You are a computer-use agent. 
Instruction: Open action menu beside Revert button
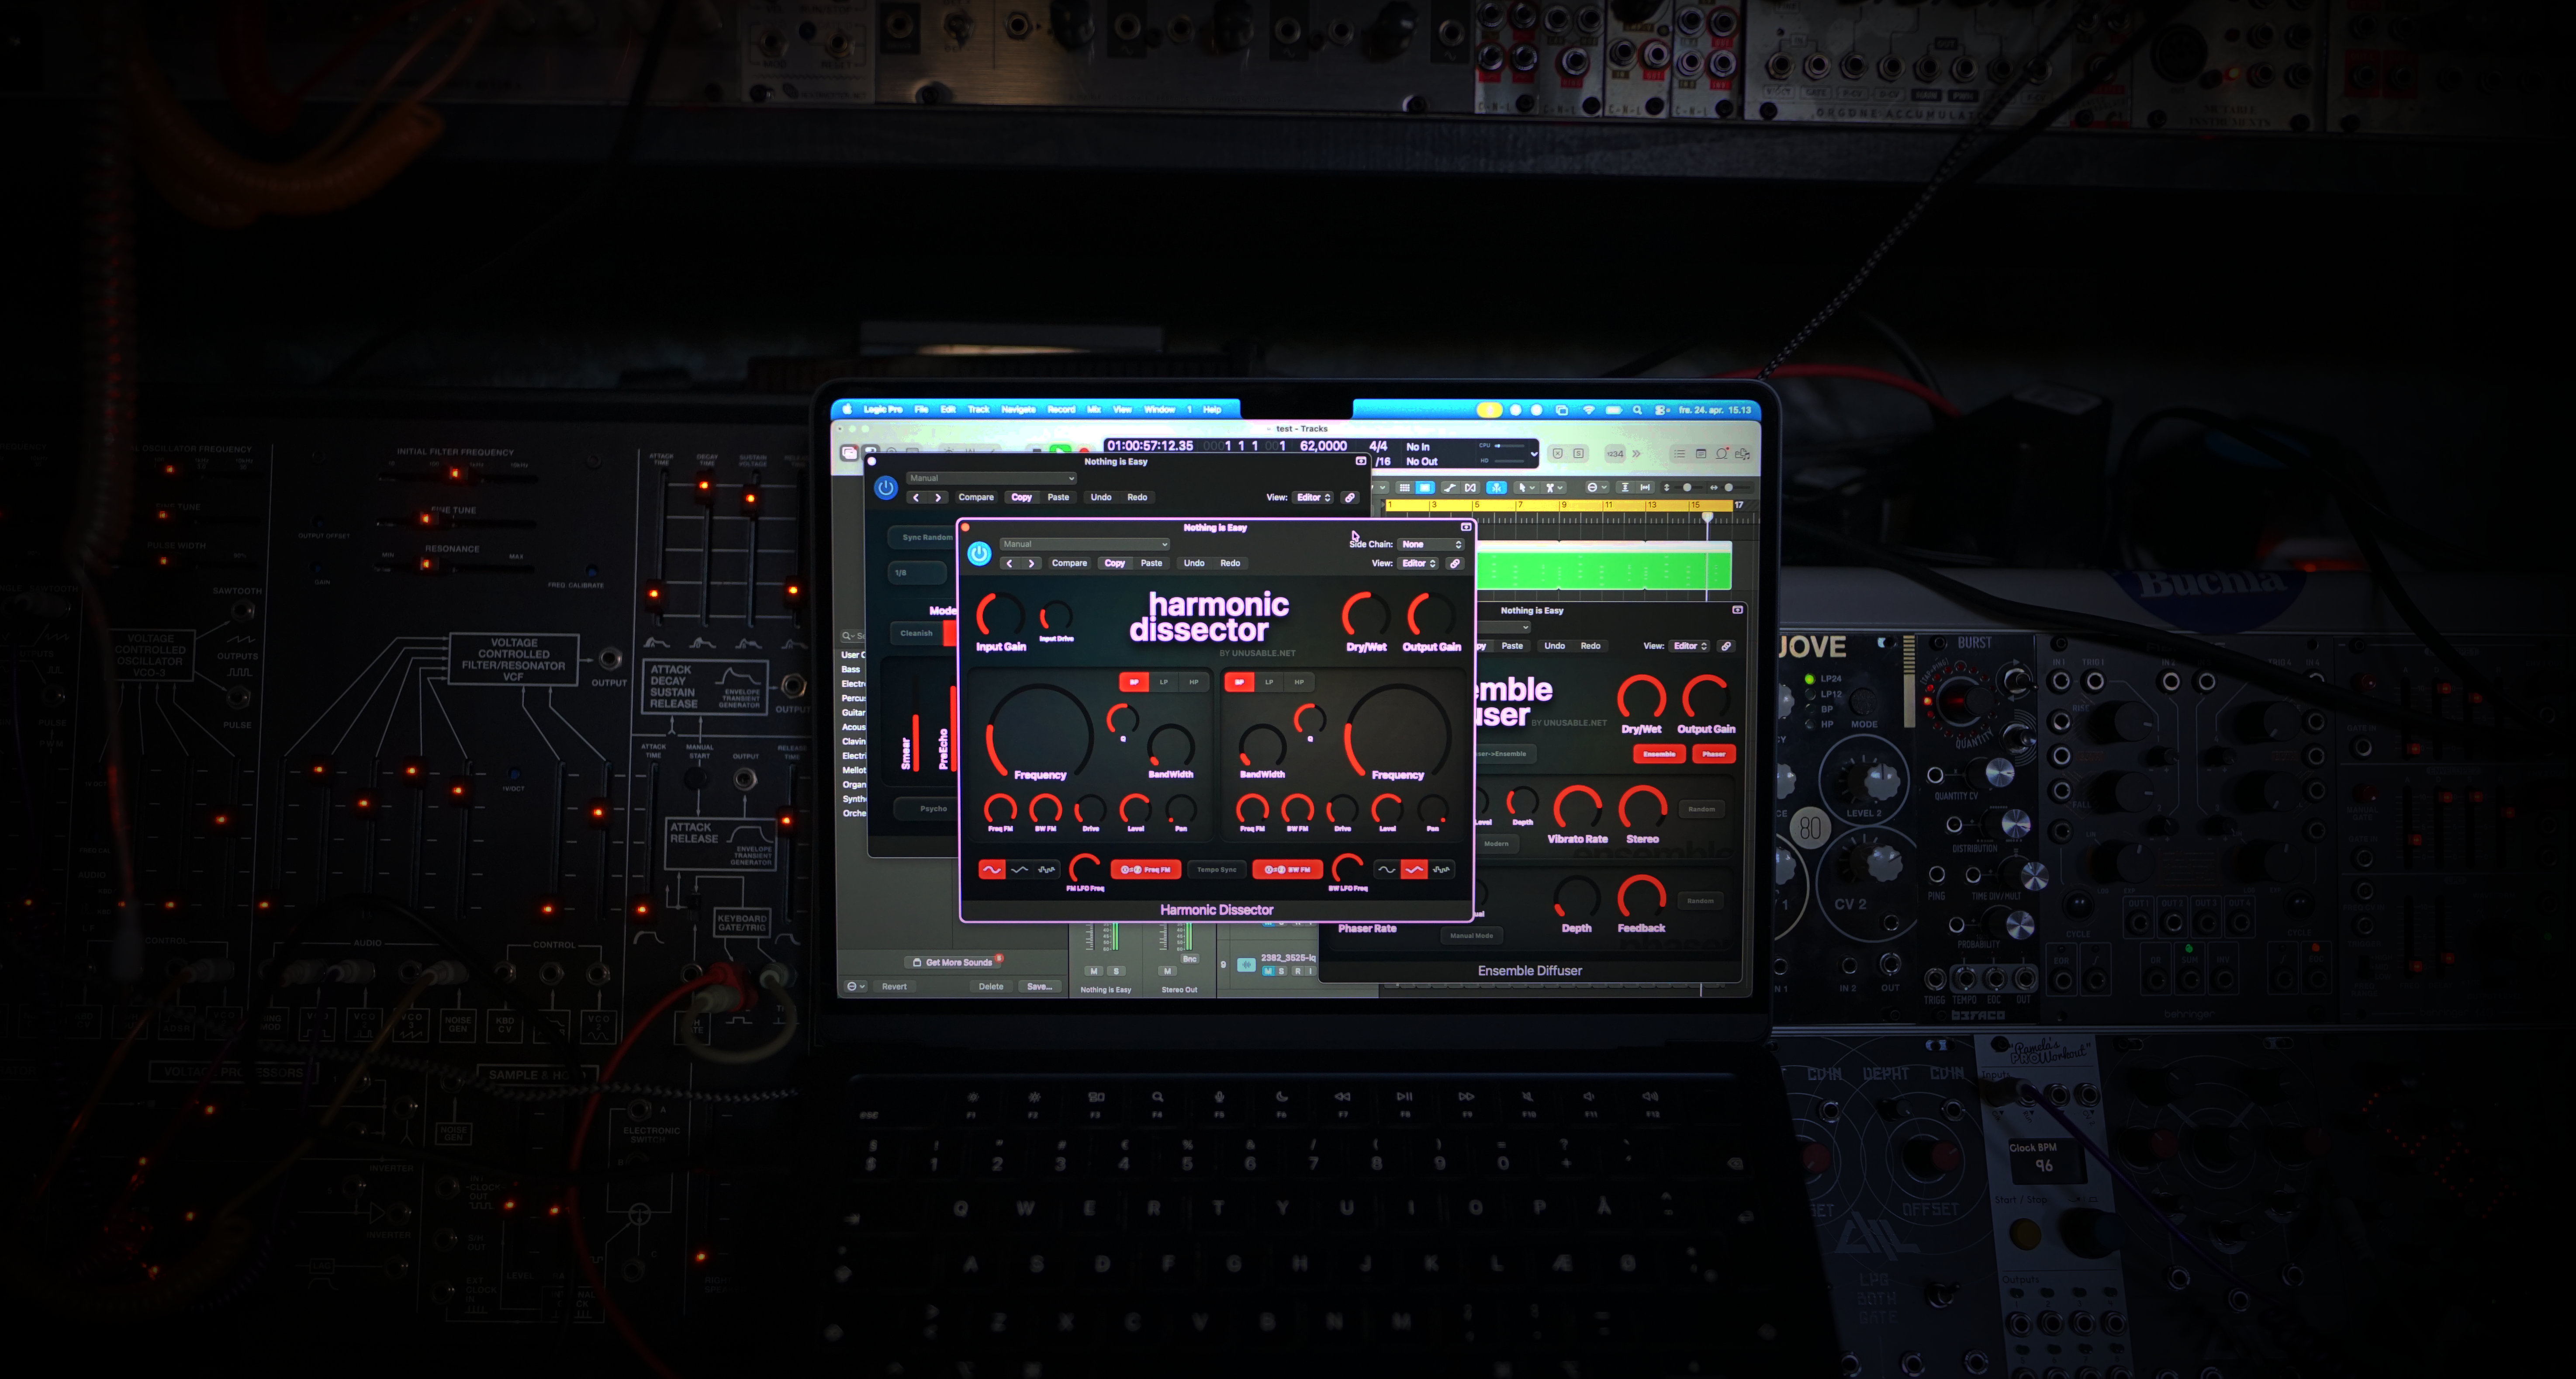coord(856,986)
